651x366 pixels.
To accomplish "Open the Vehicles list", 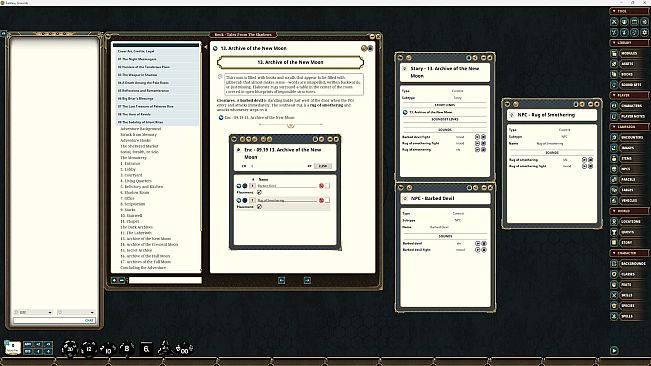I will [x=629, y=200].
